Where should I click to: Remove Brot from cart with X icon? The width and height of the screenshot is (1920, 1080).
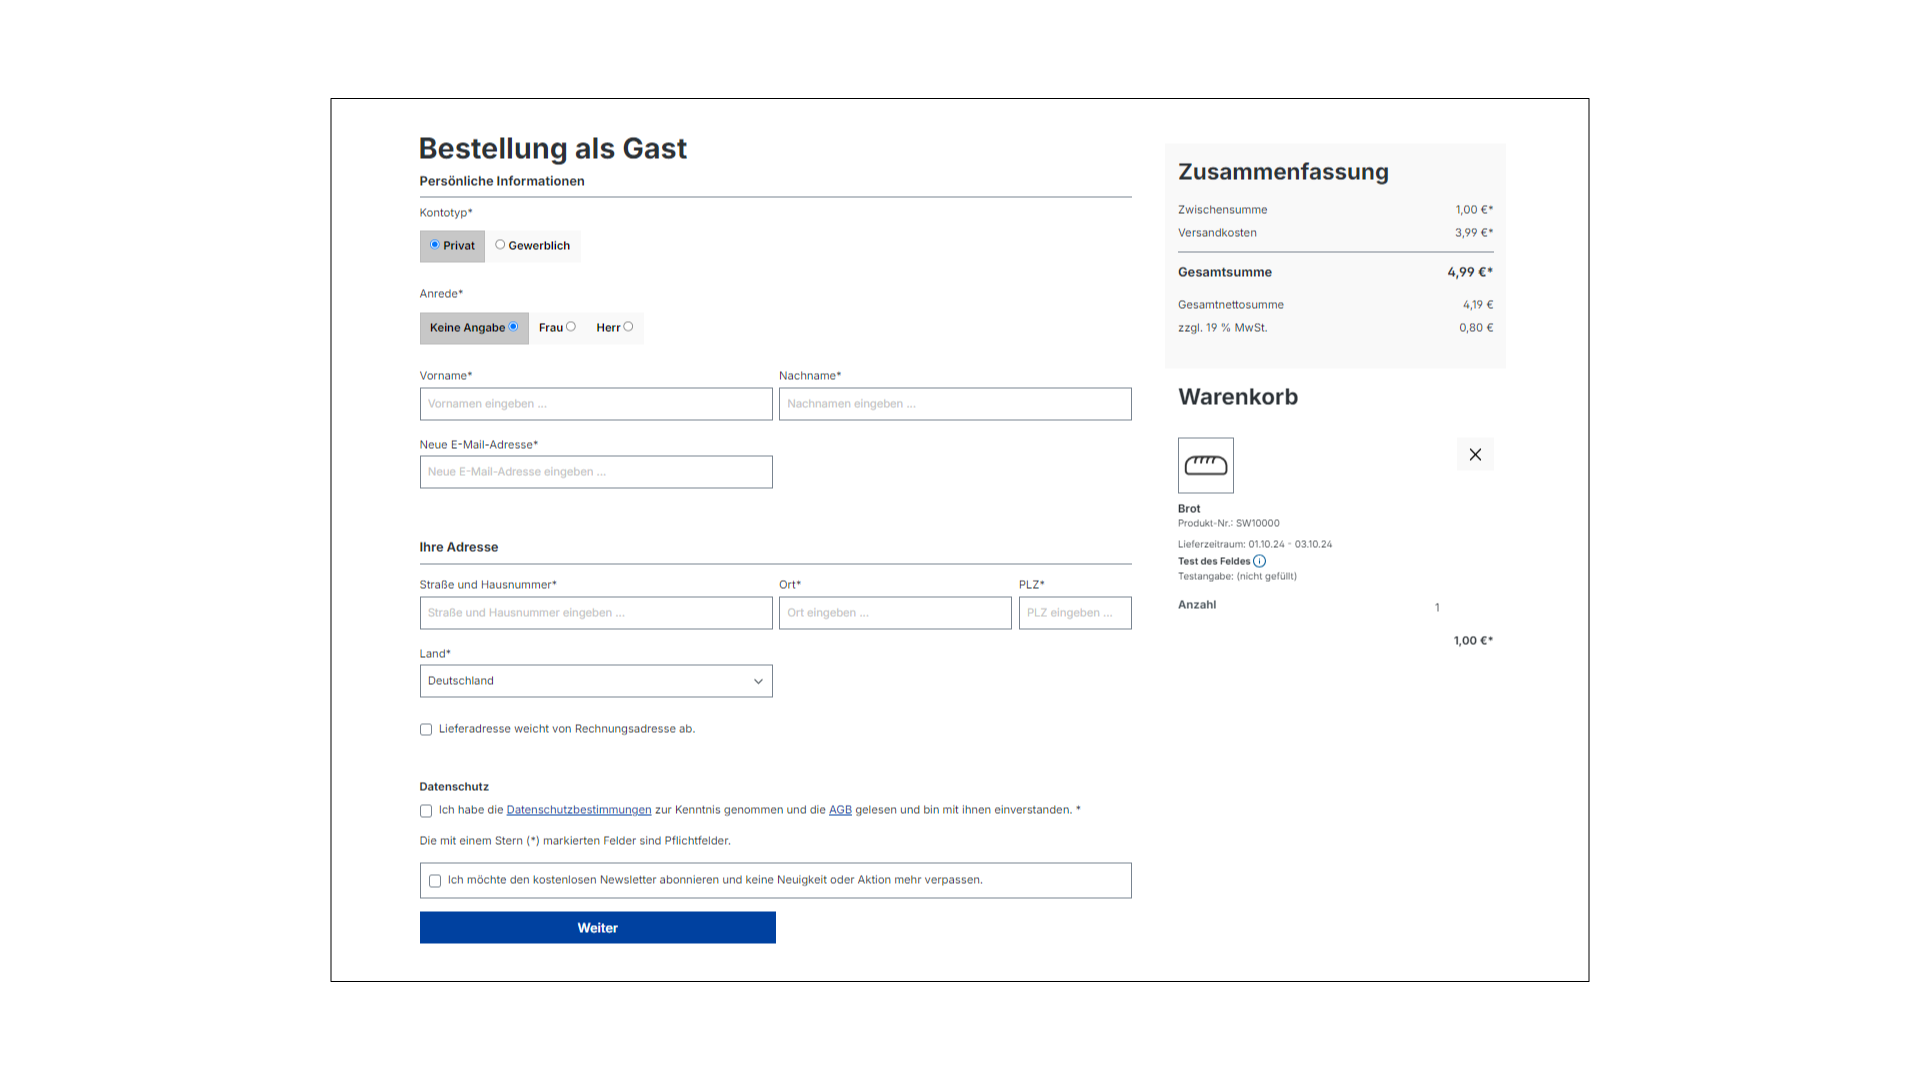pos(1475,455)
